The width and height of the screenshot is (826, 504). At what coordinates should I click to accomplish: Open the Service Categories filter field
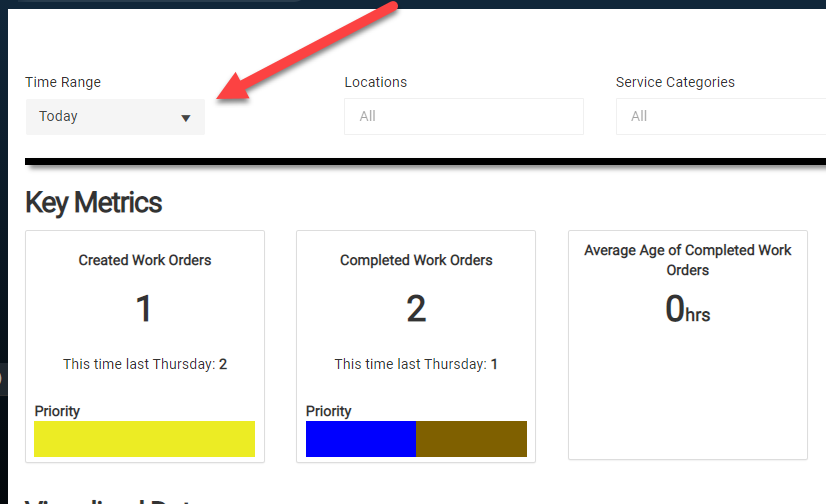[x=720, y=117]
